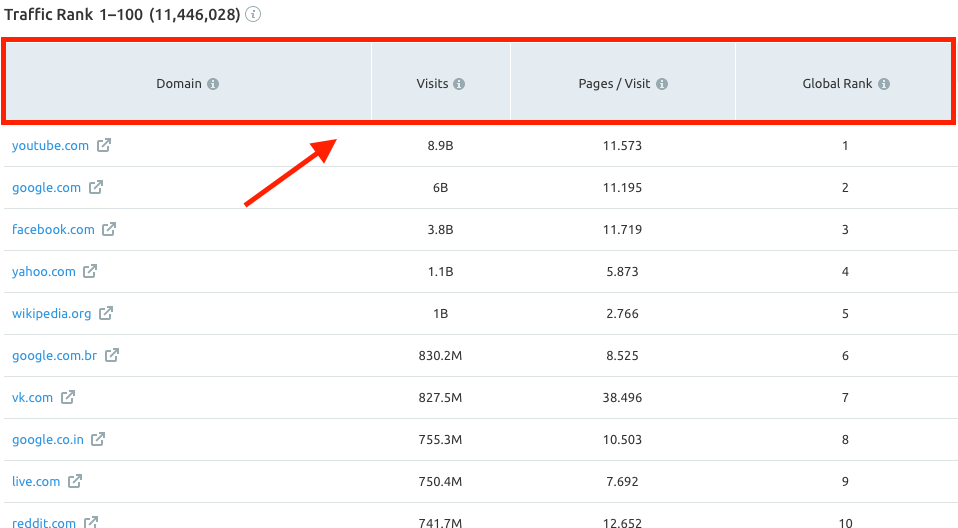Open vk.com external link icon

(68, 397)
